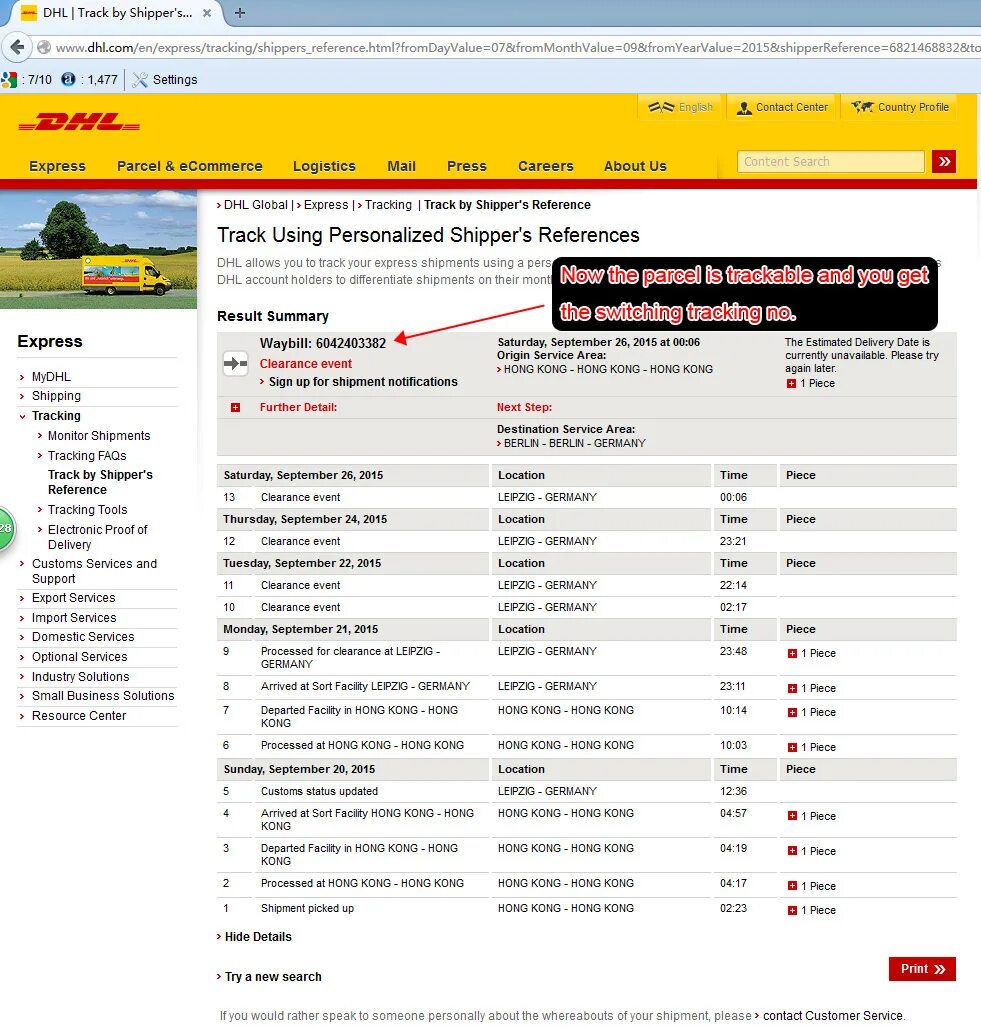Viewport: 981px width, 1027px height.
Task: Submit content search with red arrow button
Action: (x=944, y=161)
